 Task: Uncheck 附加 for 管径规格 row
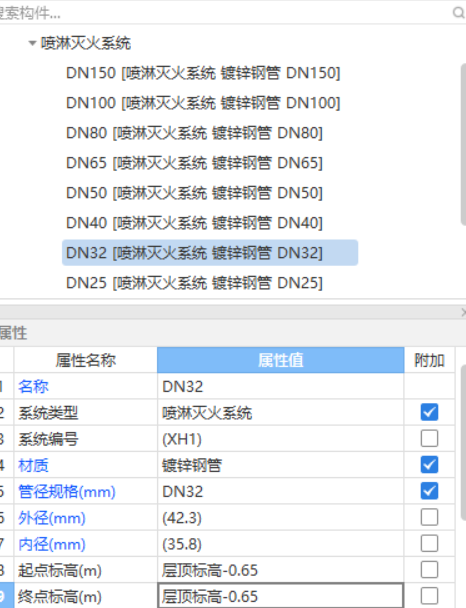[x=429, y=491]
